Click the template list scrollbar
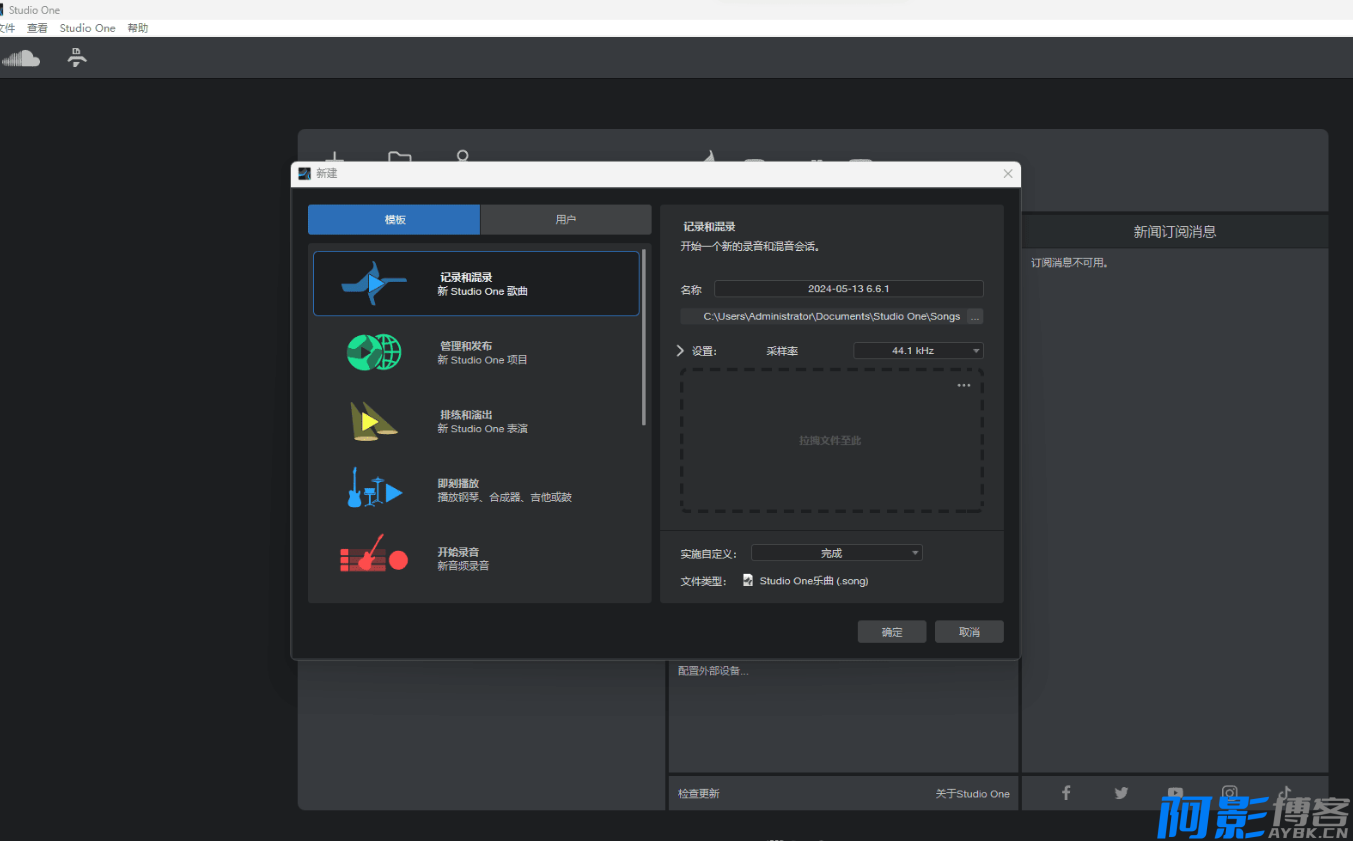Image resolution: width=1353 pixels, height=841 pixels. point(644,338)
